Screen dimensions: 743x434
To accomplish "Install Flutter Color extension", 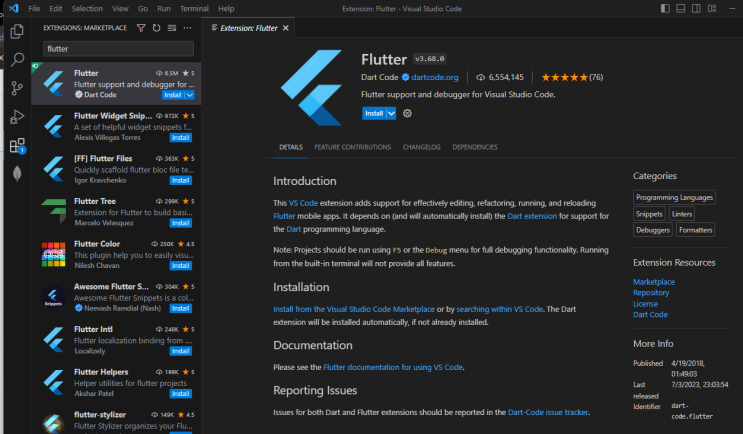I will 181,265.
